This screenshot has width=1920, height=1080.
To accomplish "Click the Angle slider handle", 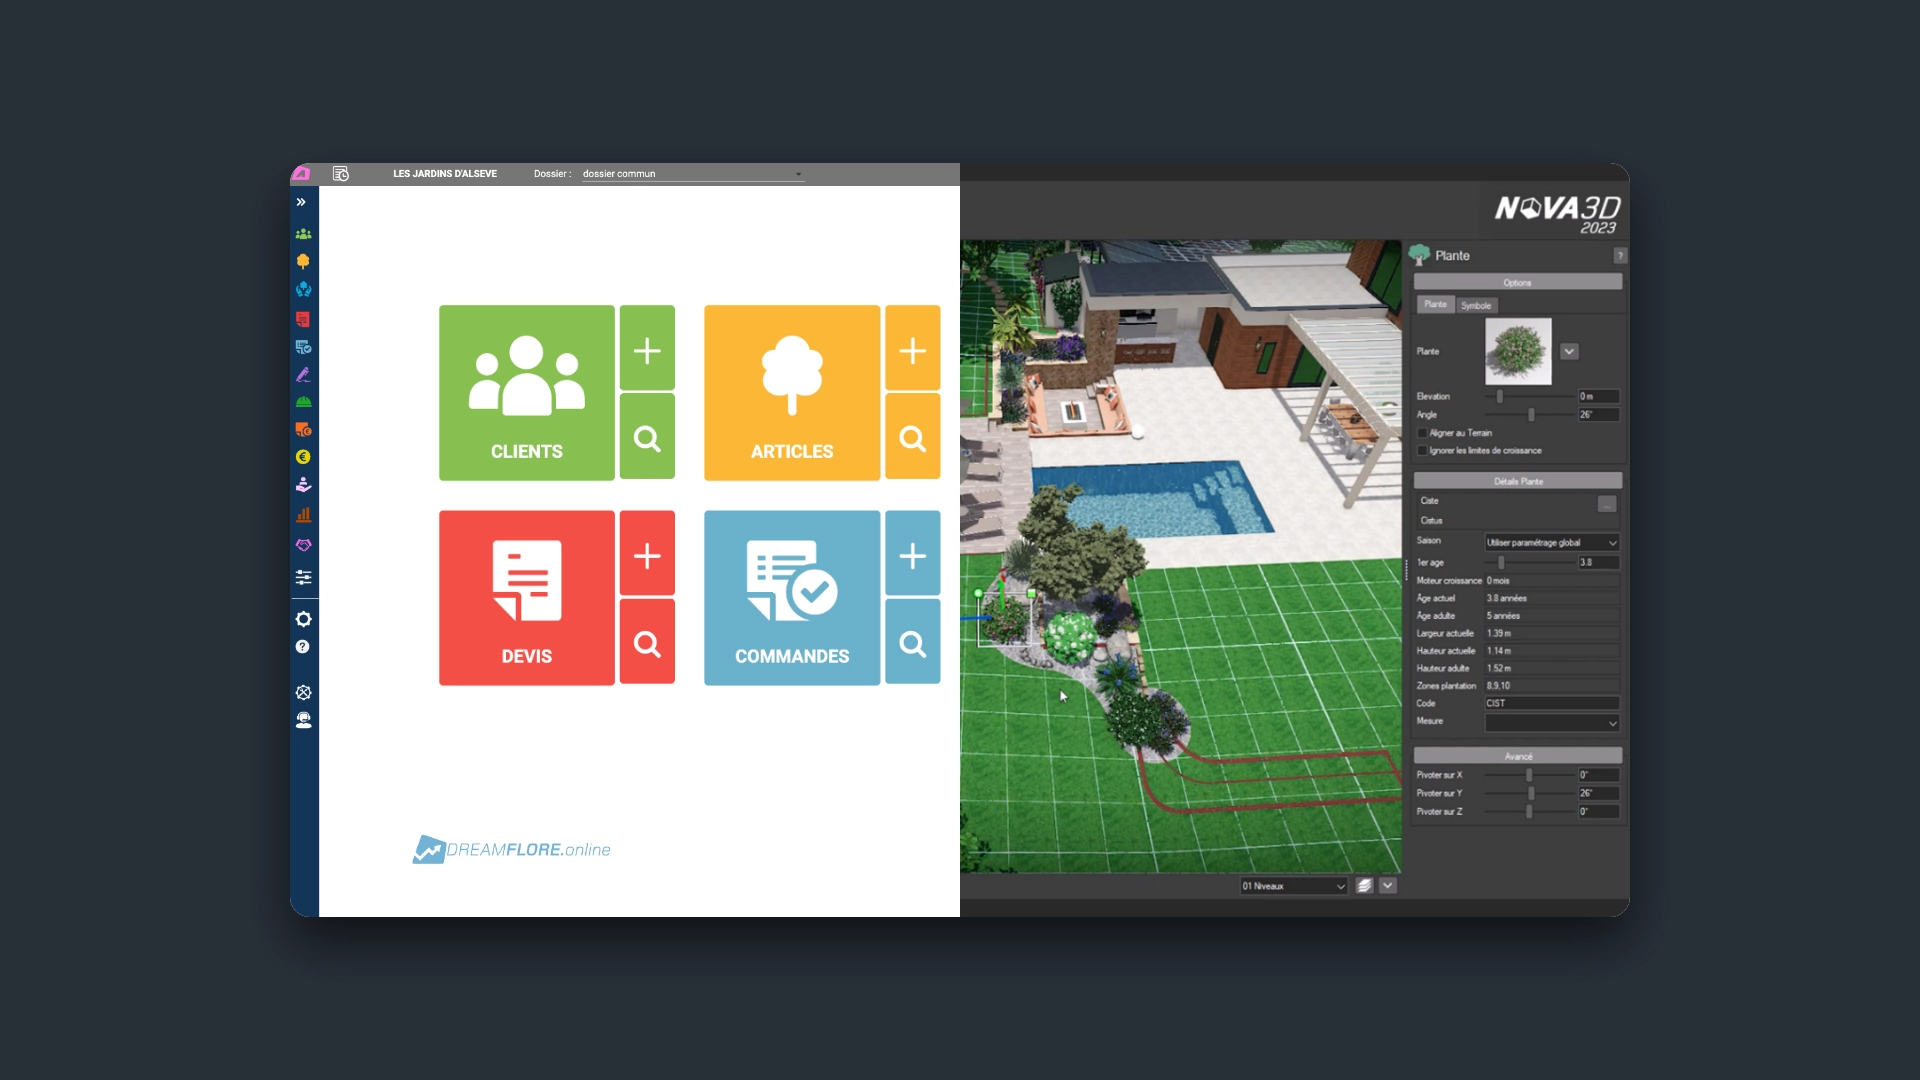I will (x=1531, y=415).
